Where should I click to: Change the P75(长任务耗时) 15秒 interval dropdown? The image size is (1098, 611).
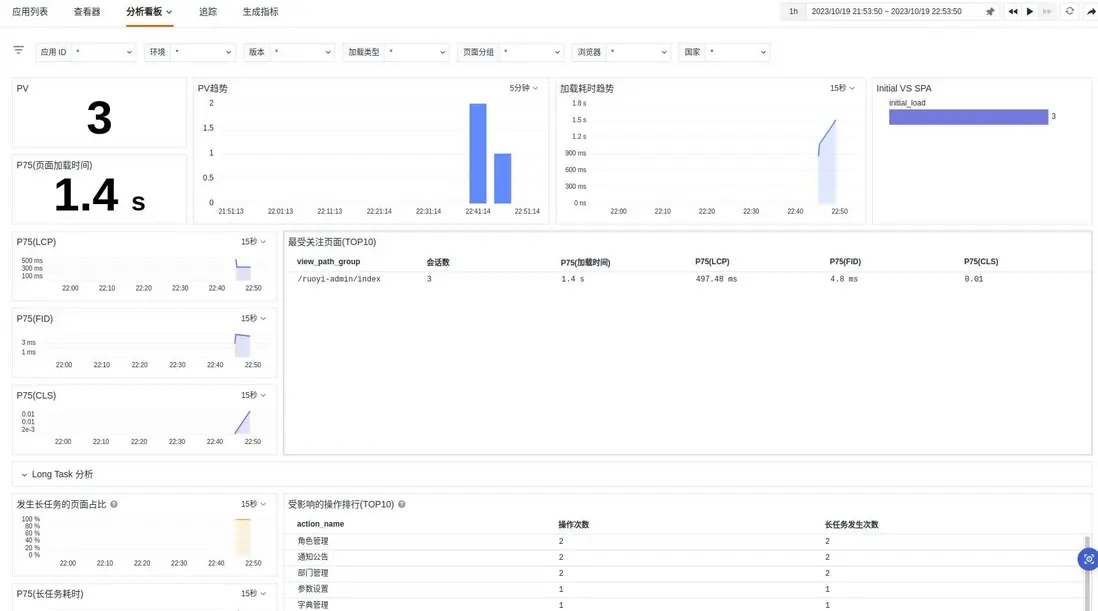point(253,594)
